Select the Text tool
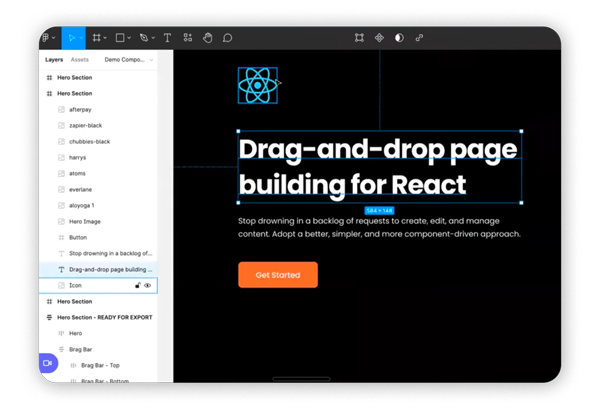Screen dimensions: 600x409 click(167, 38)
